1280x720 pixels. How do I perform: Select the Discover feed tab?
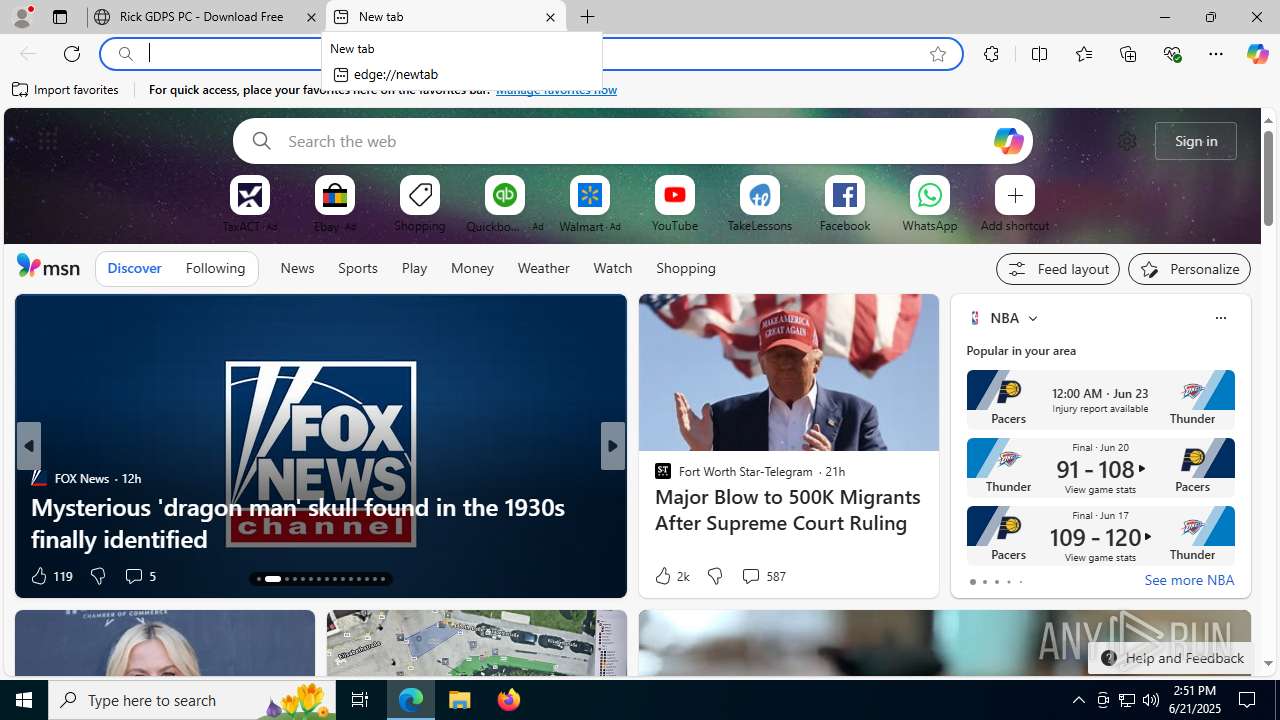click(x=134, y=268)
